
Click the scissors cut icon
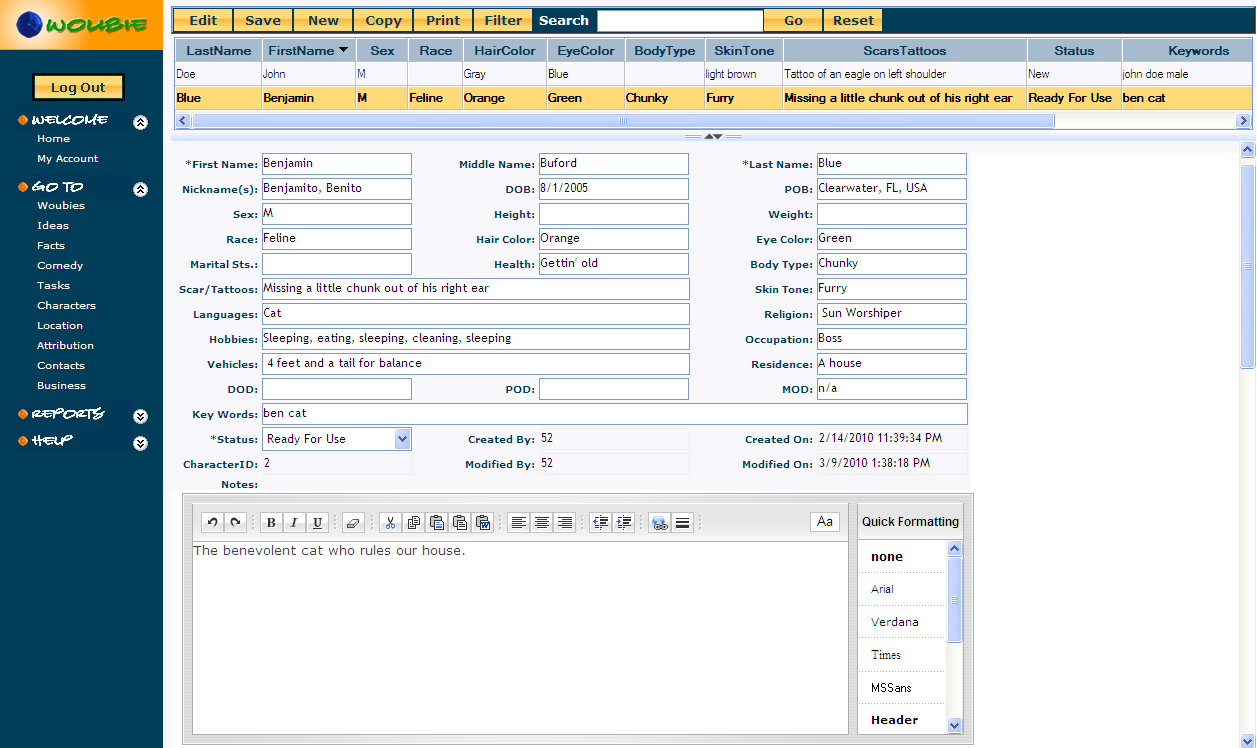(390, 522)
